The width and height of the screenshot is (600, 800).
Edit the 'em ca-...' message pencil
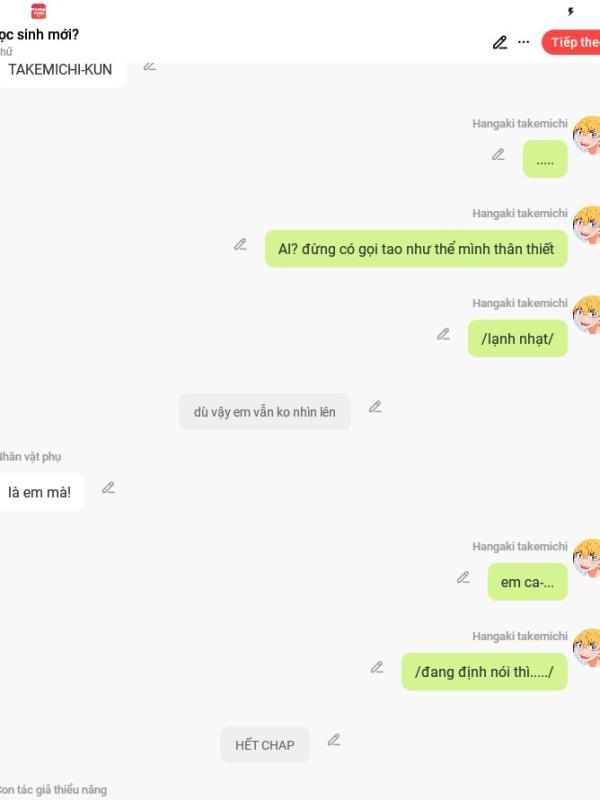(x=463, y=578)
